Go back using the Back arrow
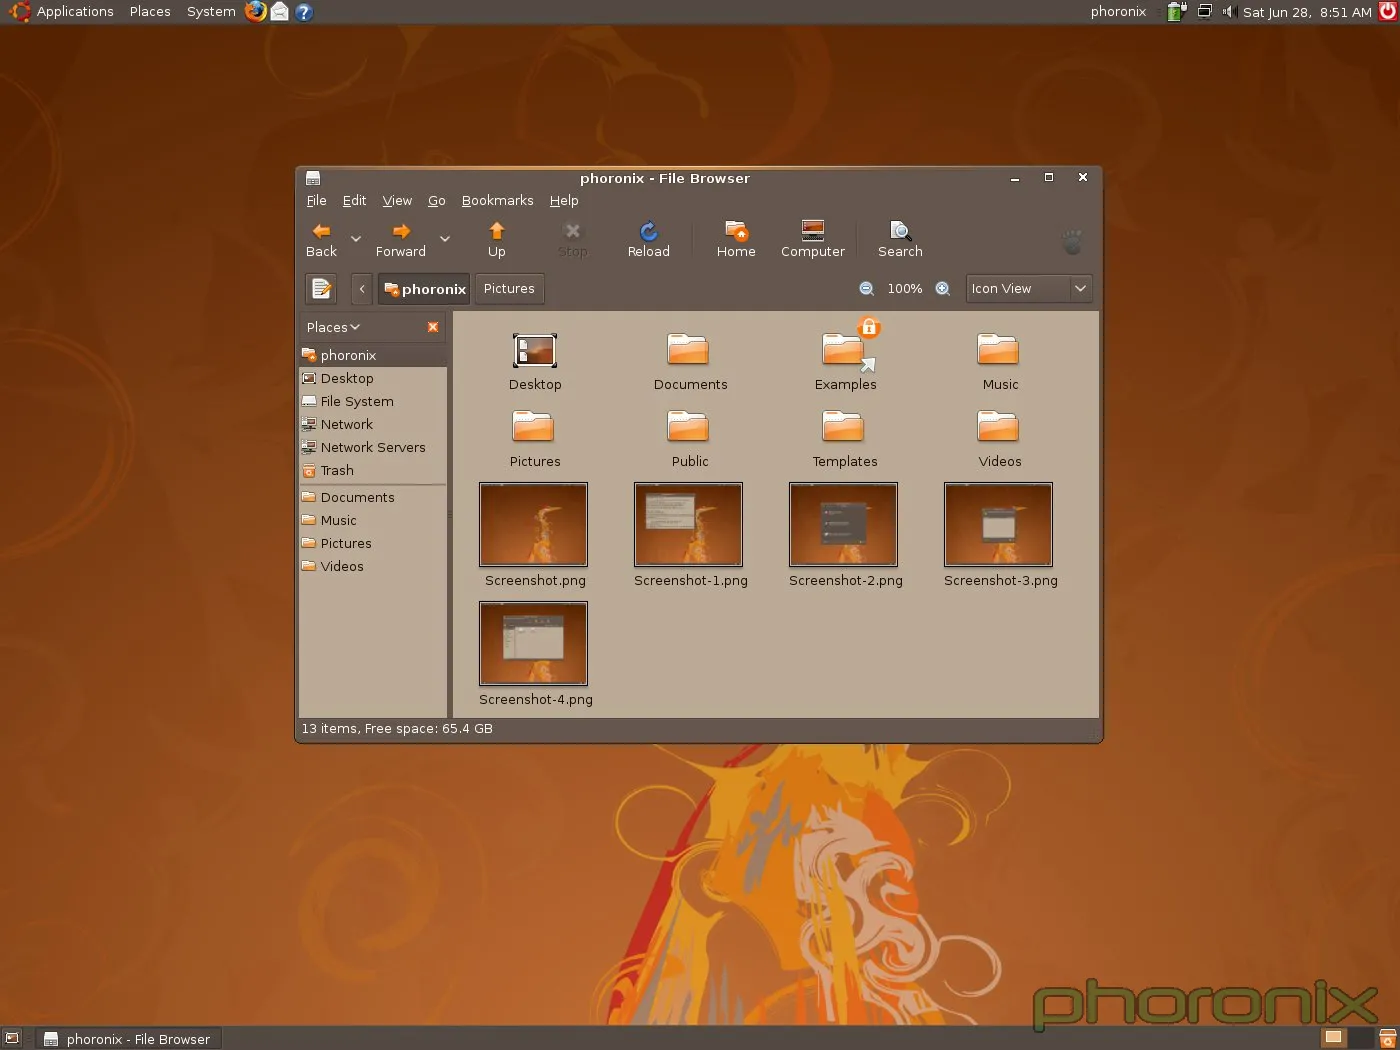Viewport: 1400px width, 1050px height. 321,240
